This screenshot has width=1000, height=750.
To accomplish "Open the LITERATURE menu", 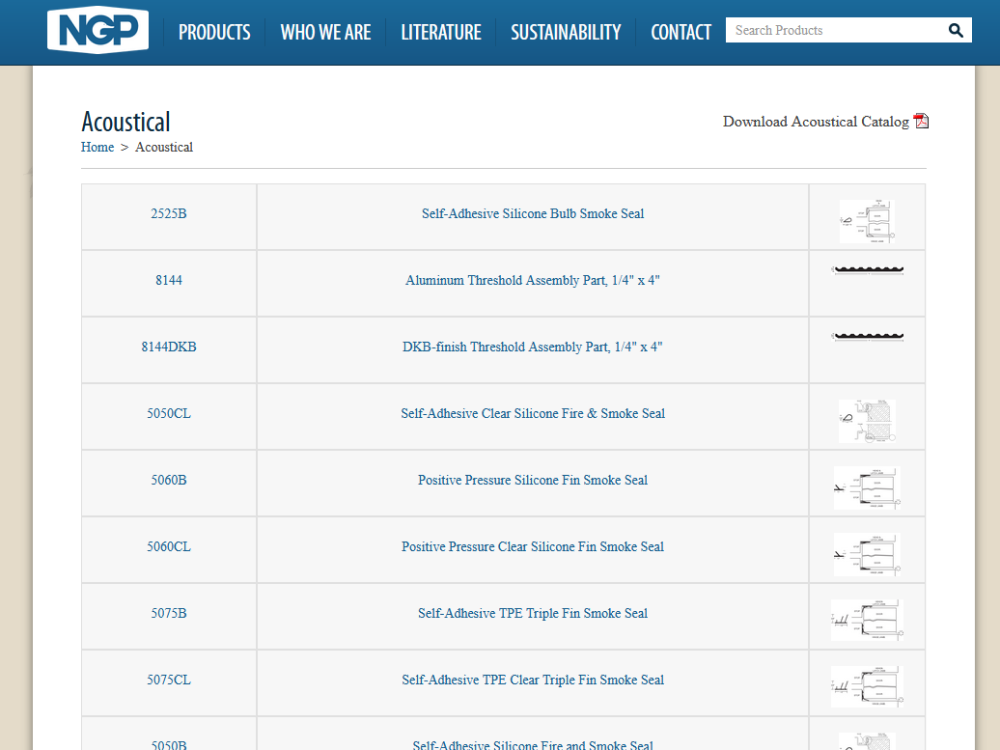I will coord(441,32).
